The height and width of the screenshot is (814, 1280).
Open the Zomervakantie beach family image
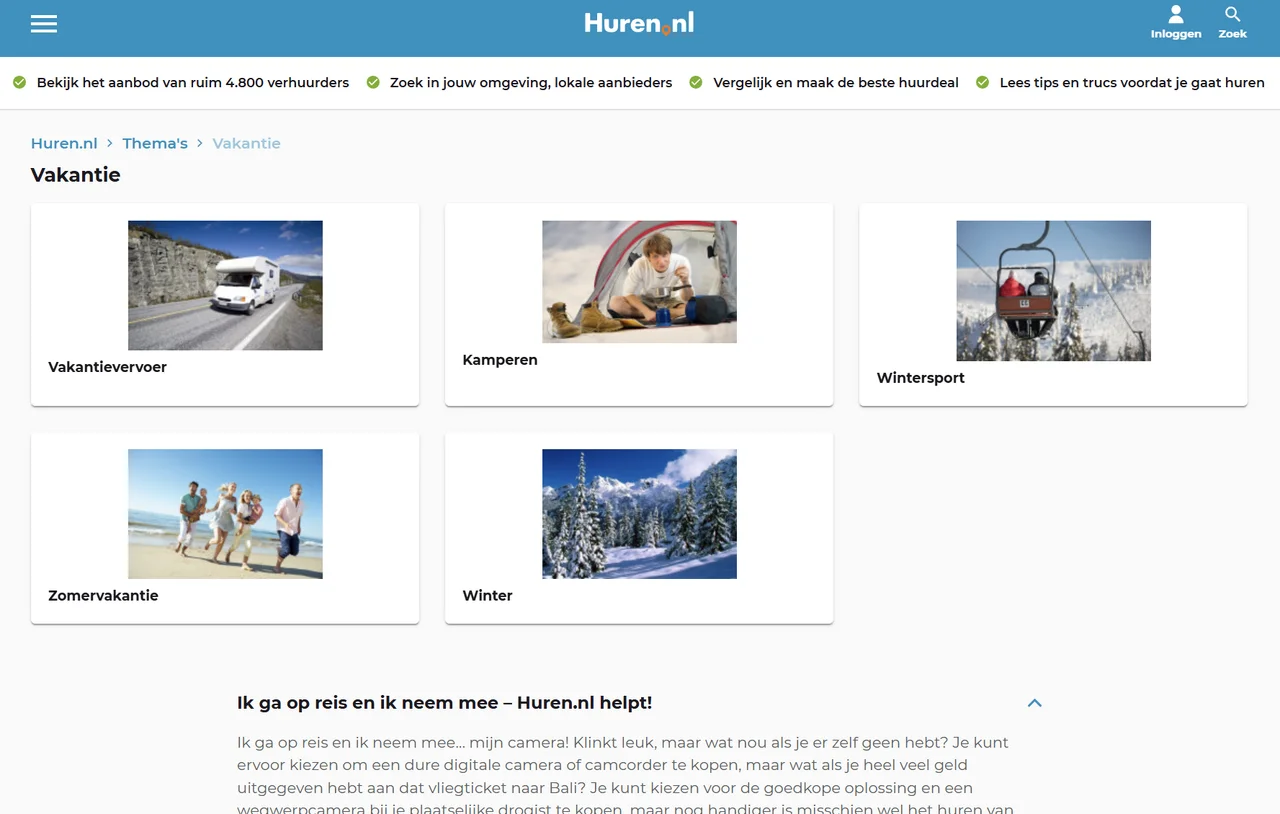point(225,513)
